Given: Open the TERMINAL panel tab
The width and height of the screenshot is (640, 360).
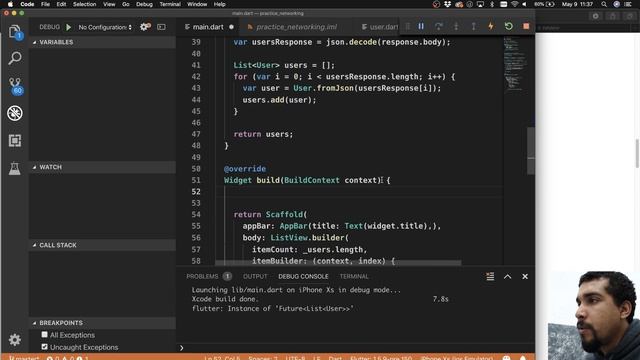Looking at the screenshot, I should click(x=354, y=276).
